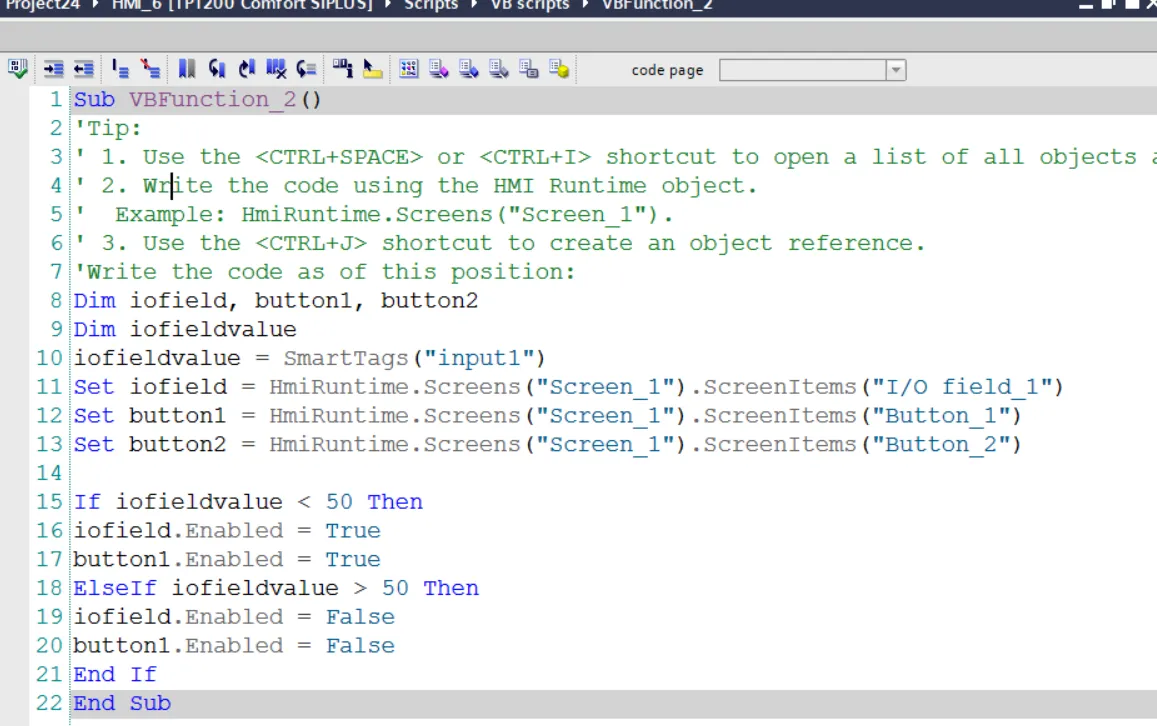Comment out the selected lines
The image size is (1157, 726).
point(120,69)
